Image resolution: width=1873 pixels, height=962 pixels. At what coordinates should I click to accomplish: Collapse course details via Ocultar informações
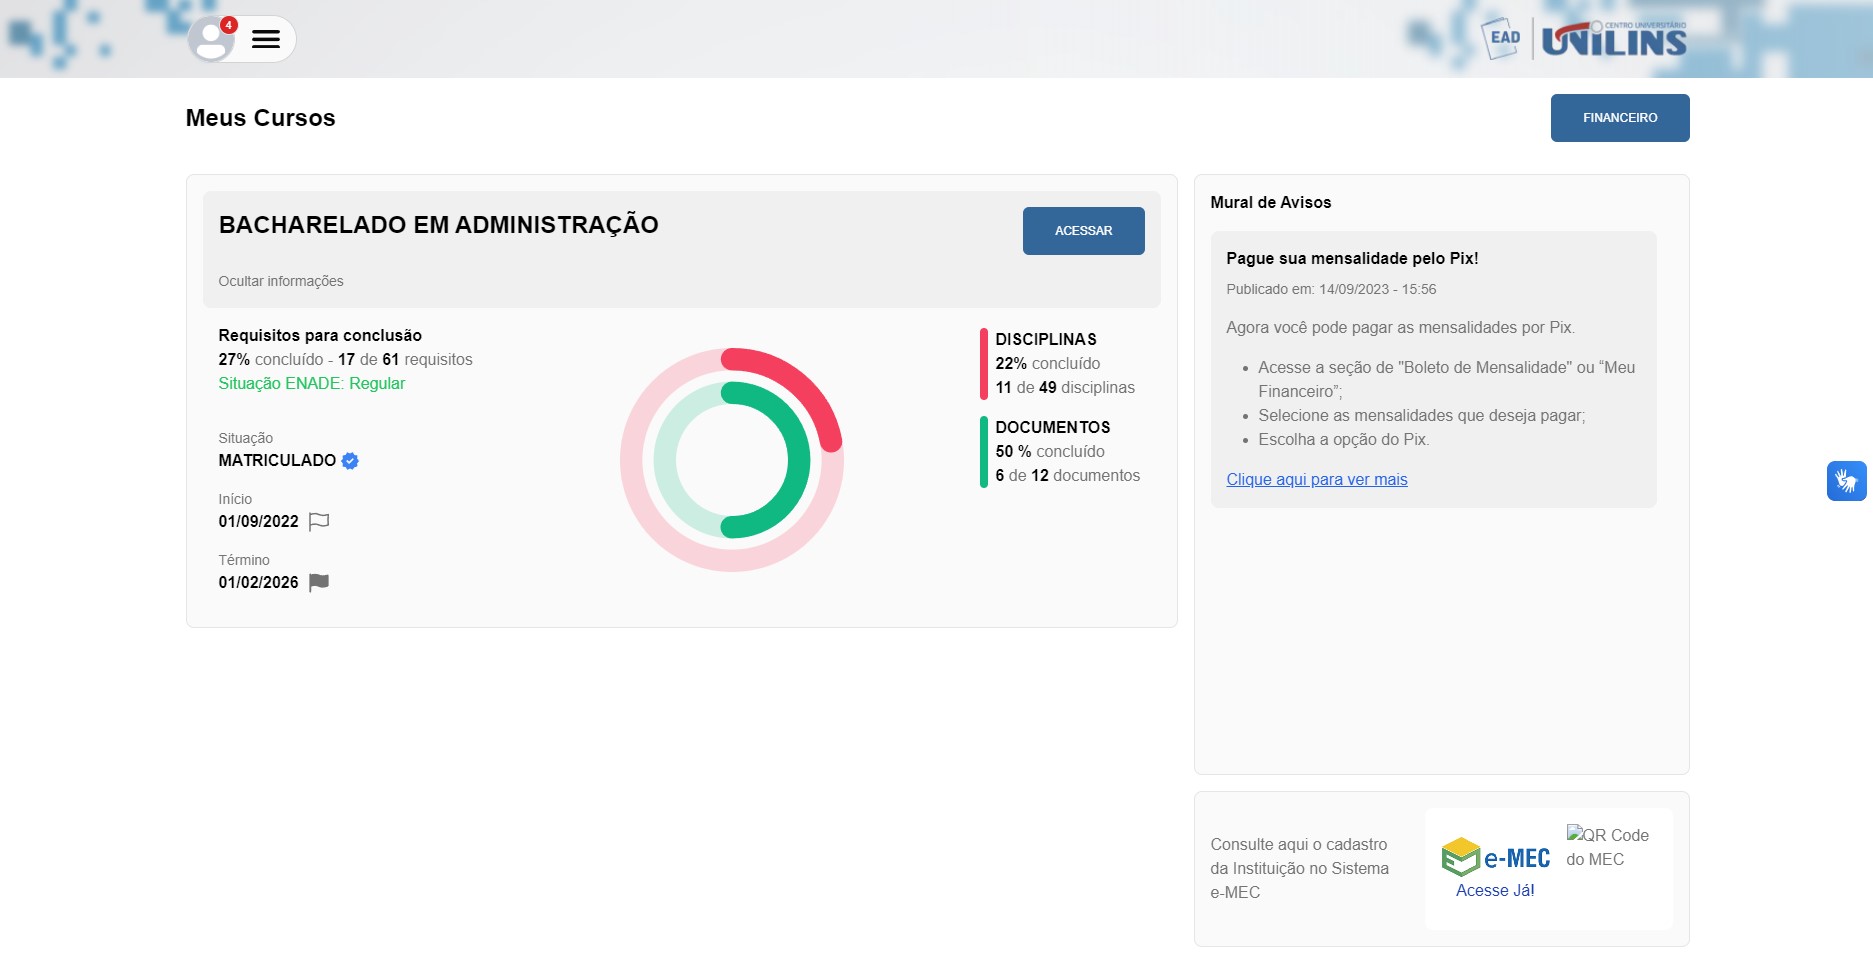point(280,281)
